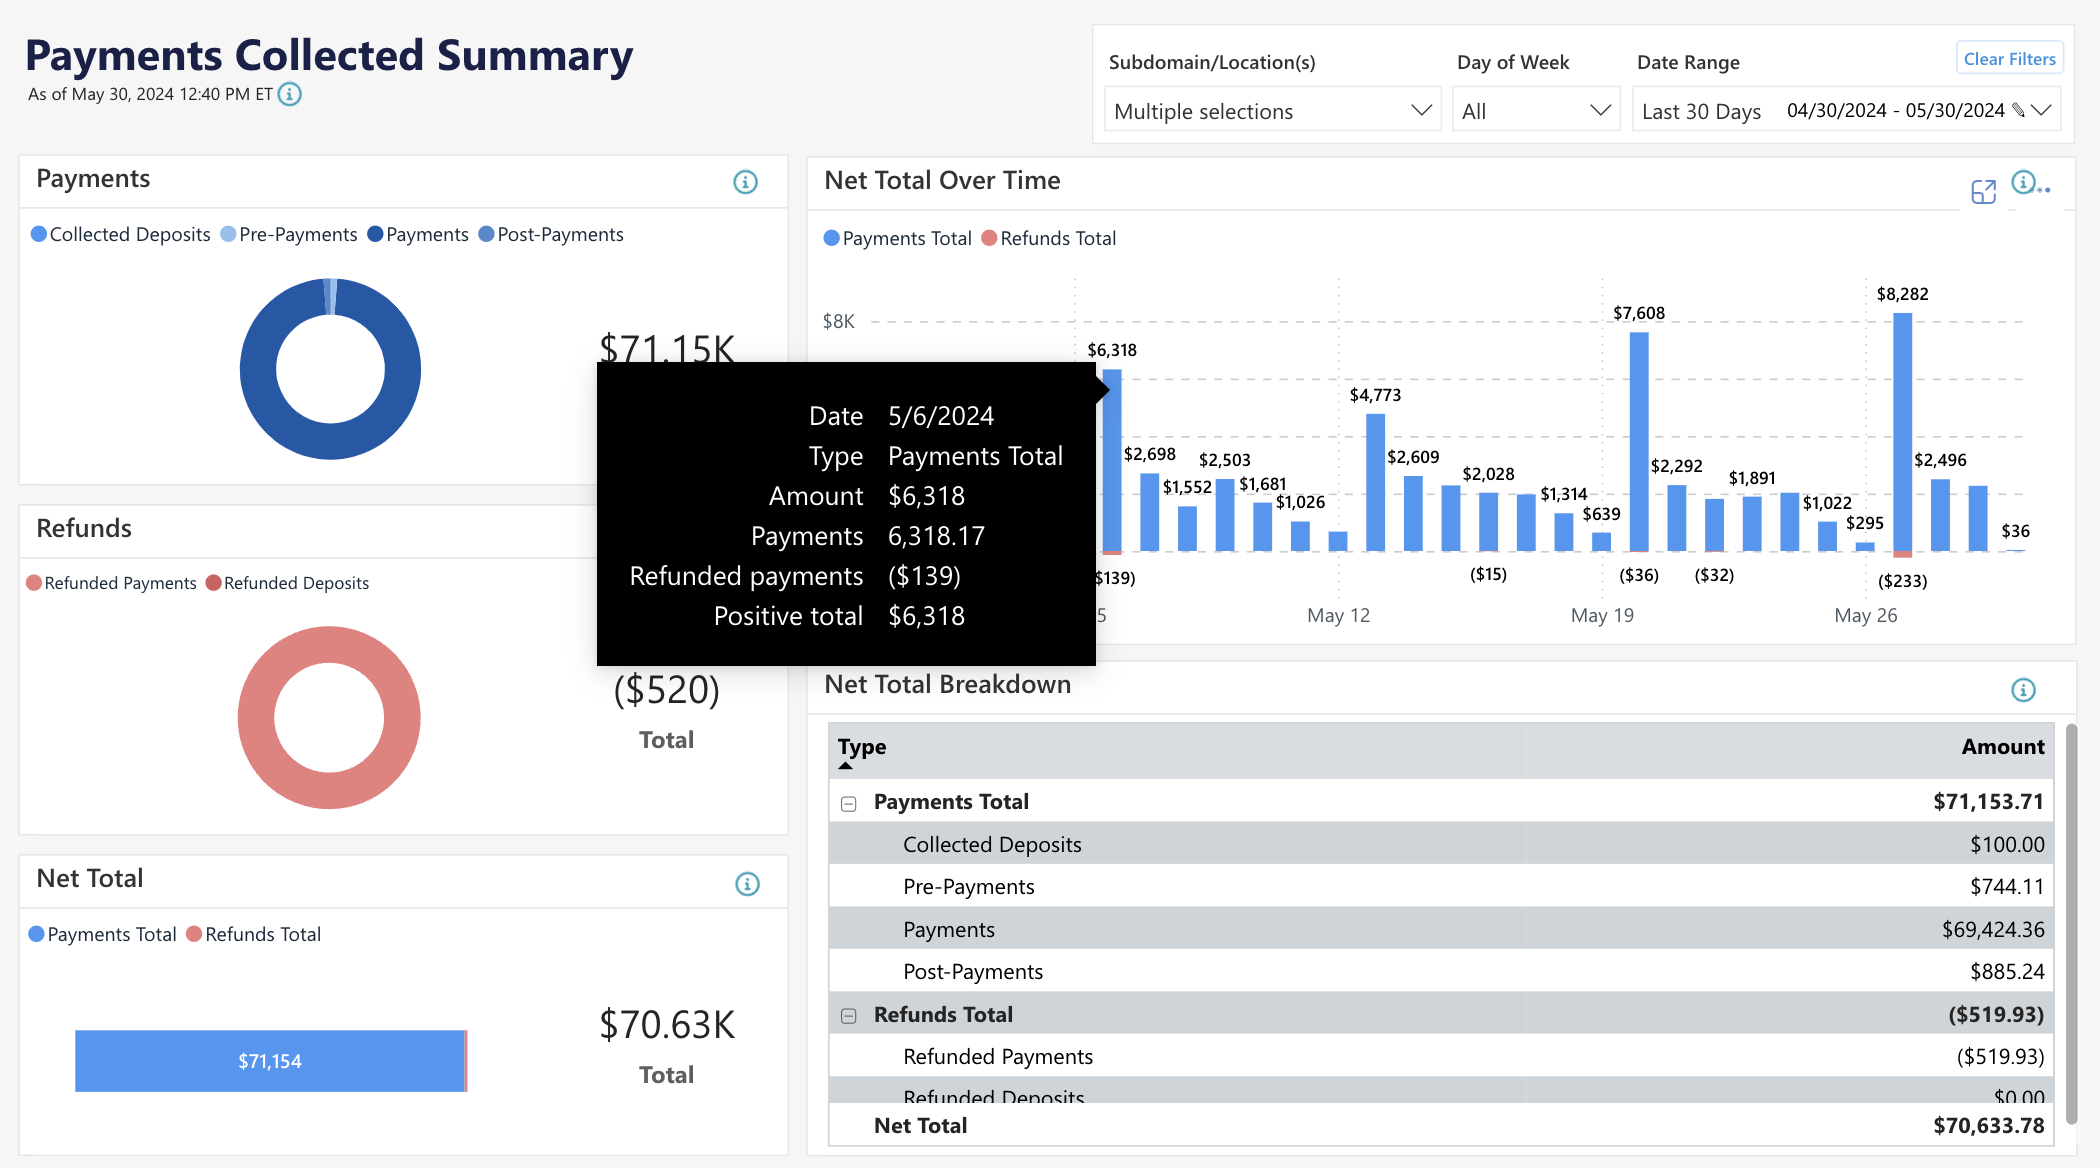This screenshot has height=1168, width=2100.
Task: Click the May 12 axis label
Action: 1338,615
